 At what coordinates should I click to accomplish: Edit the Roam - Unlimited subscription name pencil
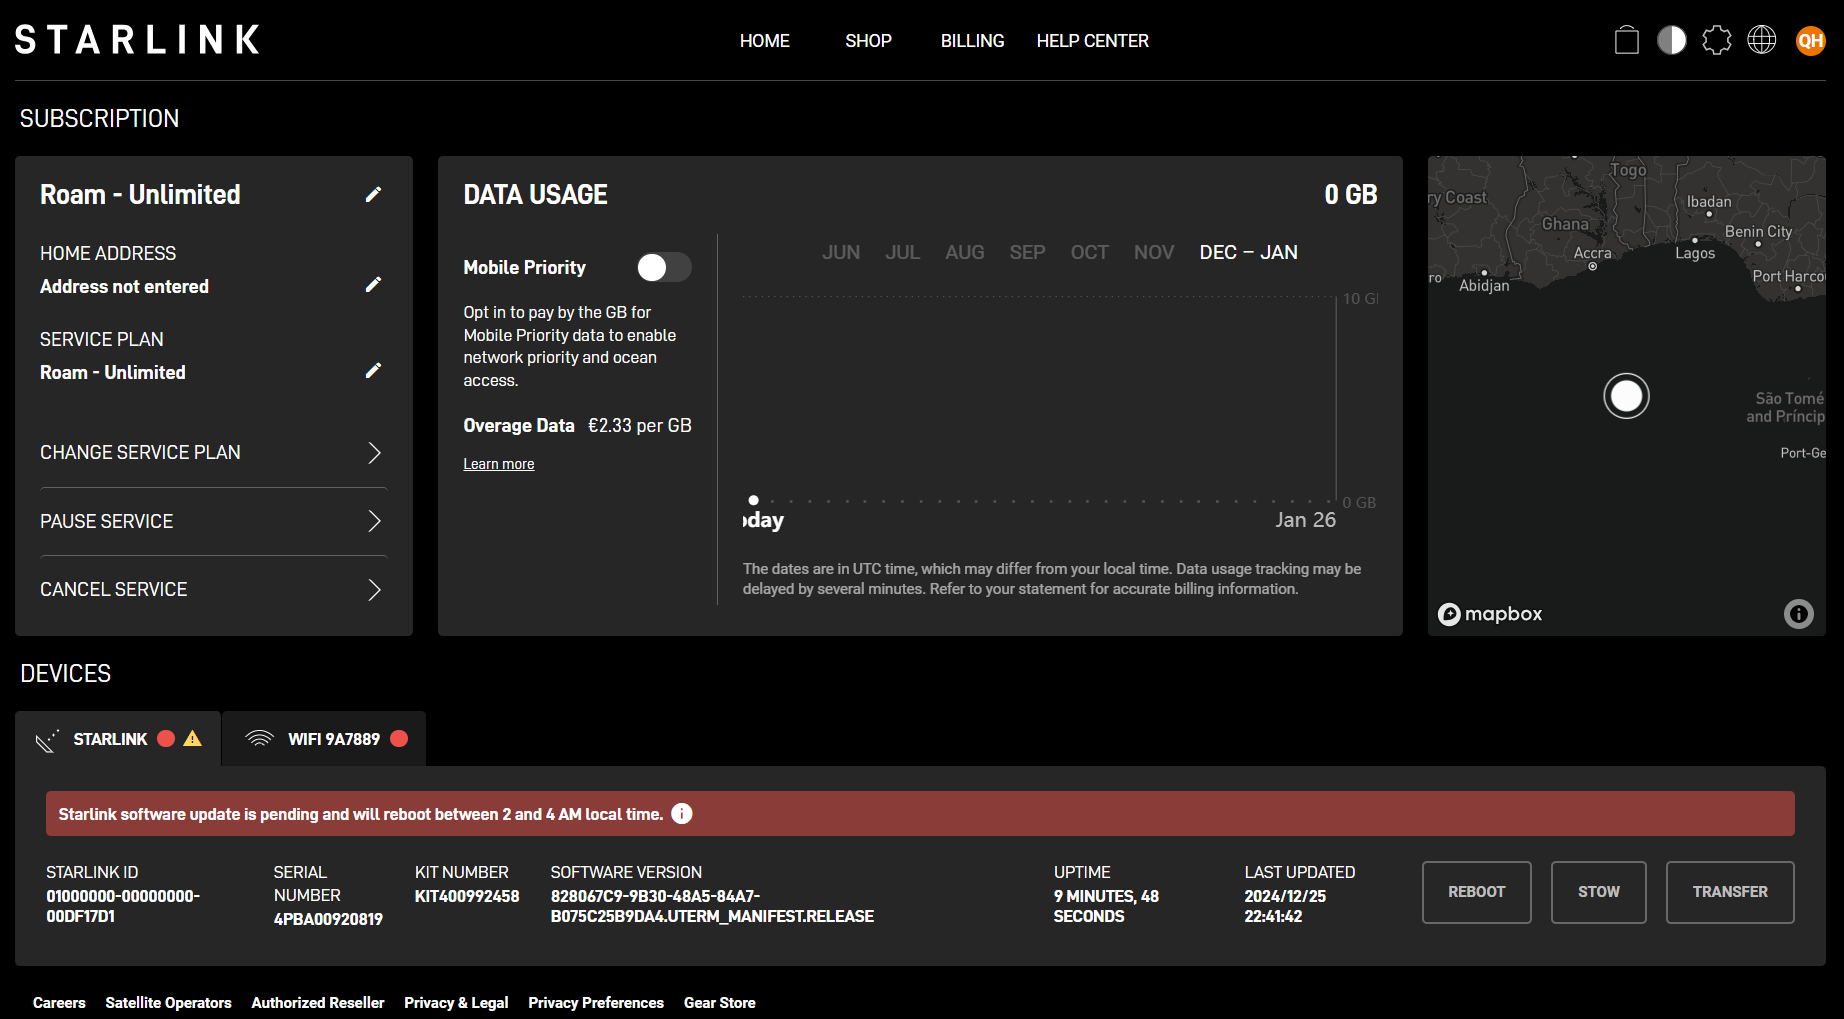click(373, 194)
